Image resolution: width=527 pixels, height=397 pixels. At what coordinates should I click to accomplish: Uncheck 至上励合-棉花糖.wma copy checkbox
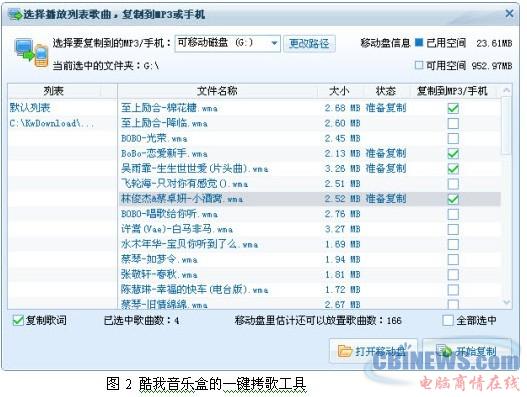(453, 108)
